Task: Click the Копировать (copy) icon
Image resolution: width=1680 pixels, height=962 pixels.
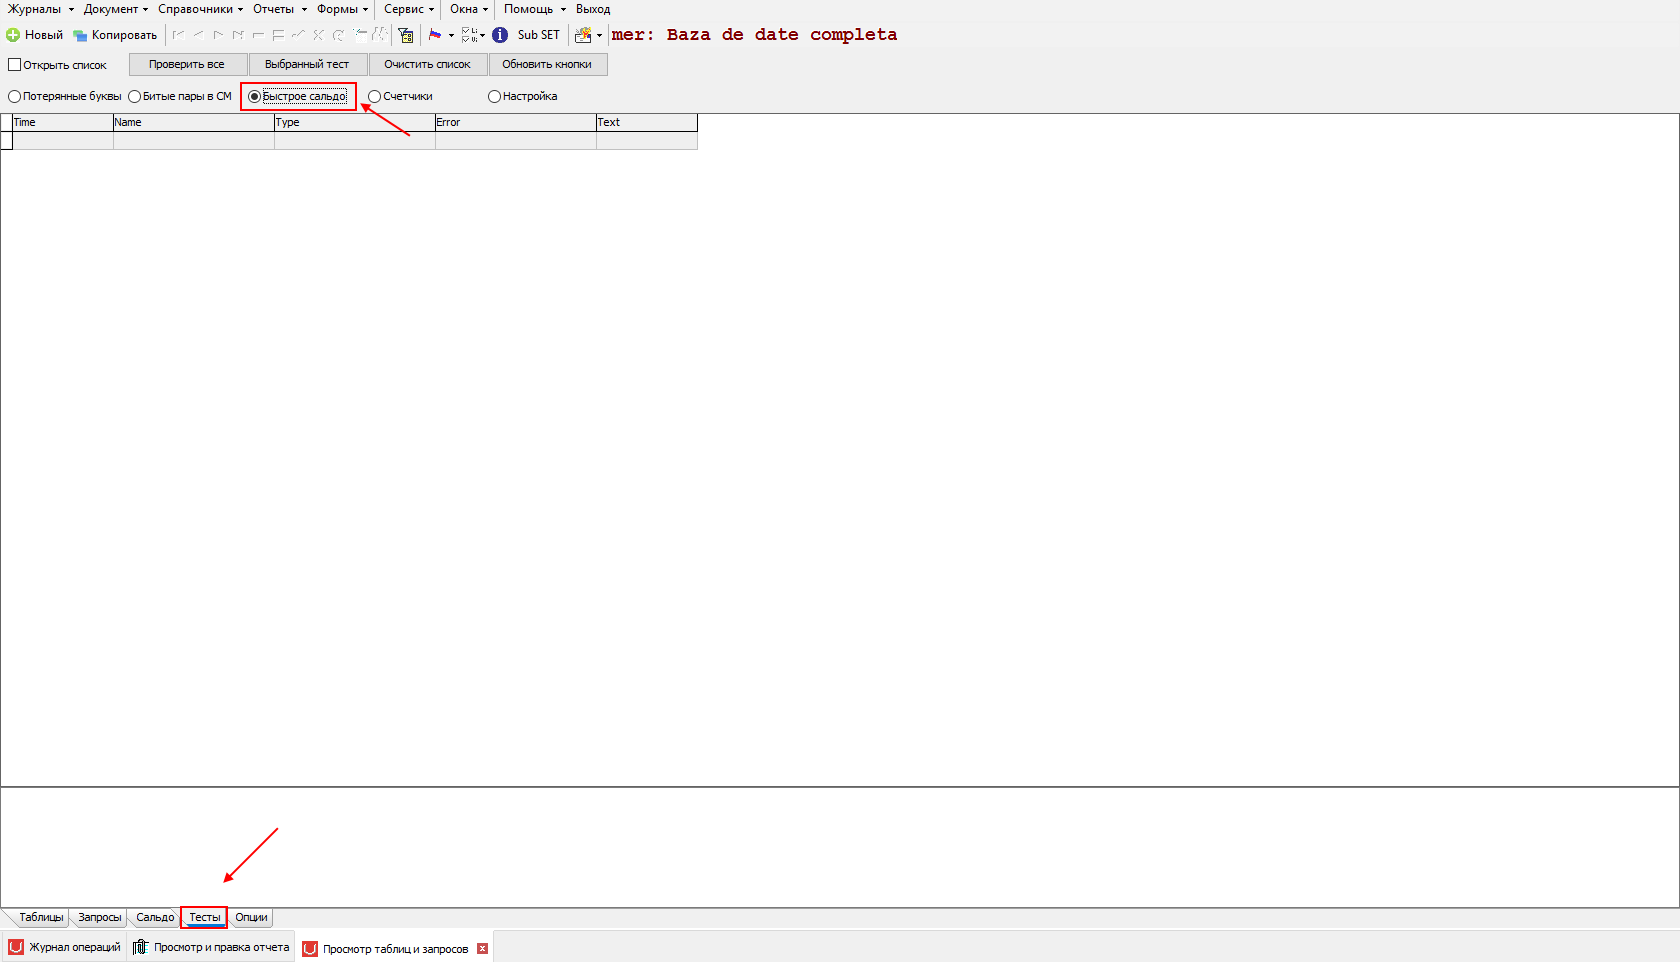Action: tap(80, 35)
